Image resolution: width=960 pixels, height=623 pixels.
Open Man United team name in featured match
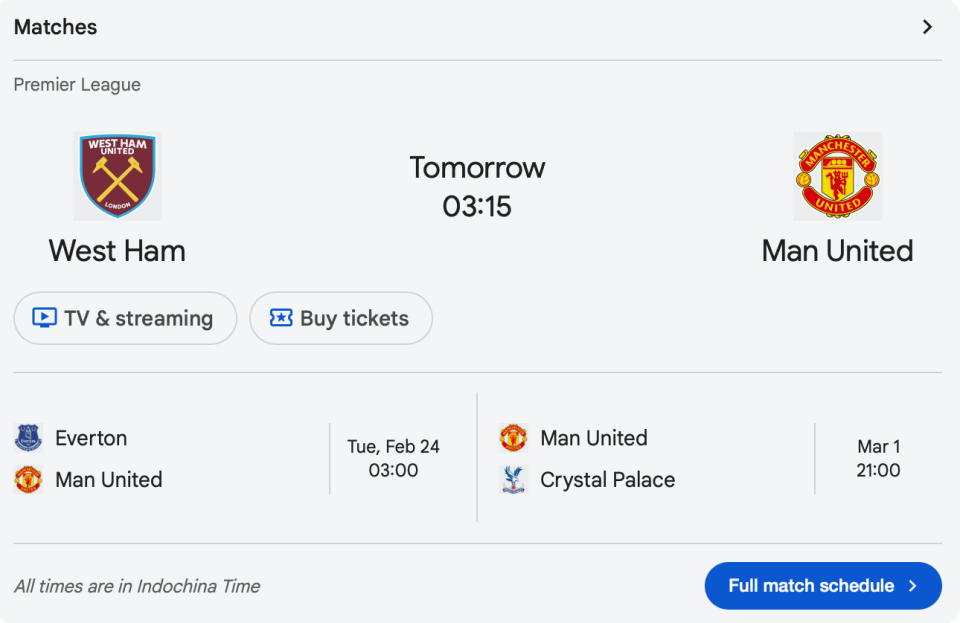click(x=837, y=250)
